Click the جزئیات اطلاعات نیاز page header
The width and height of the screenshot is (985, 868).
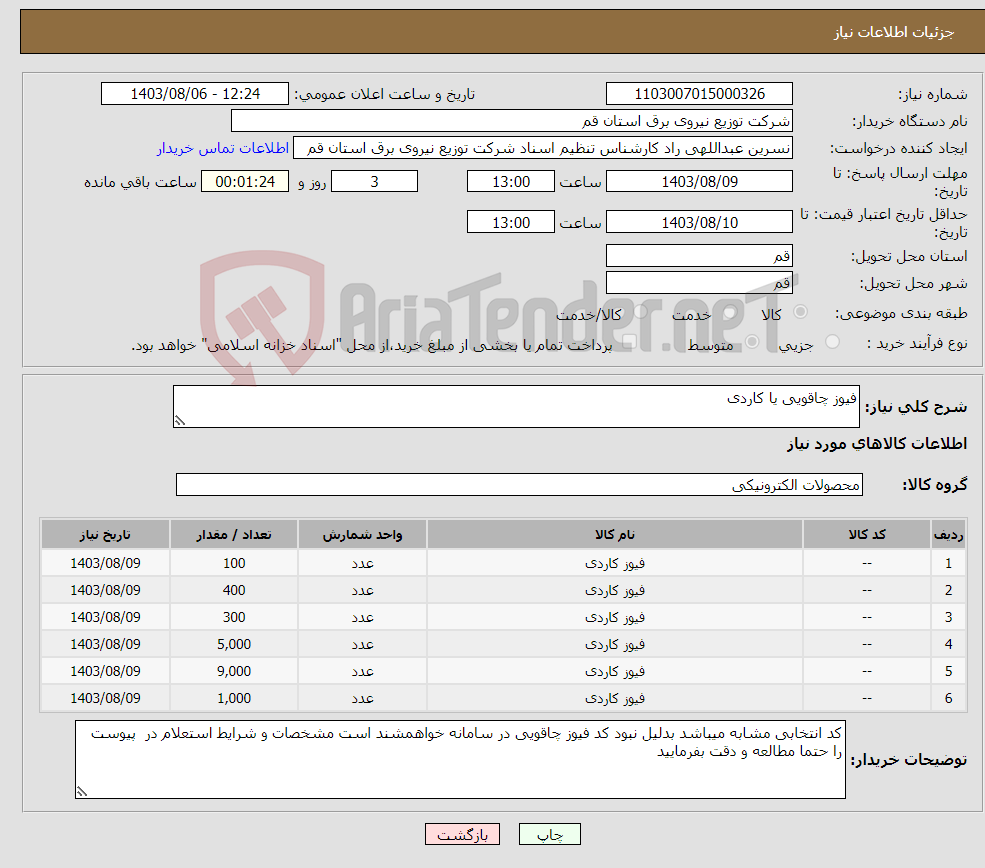pyautogui.click(x=893, y=32)
